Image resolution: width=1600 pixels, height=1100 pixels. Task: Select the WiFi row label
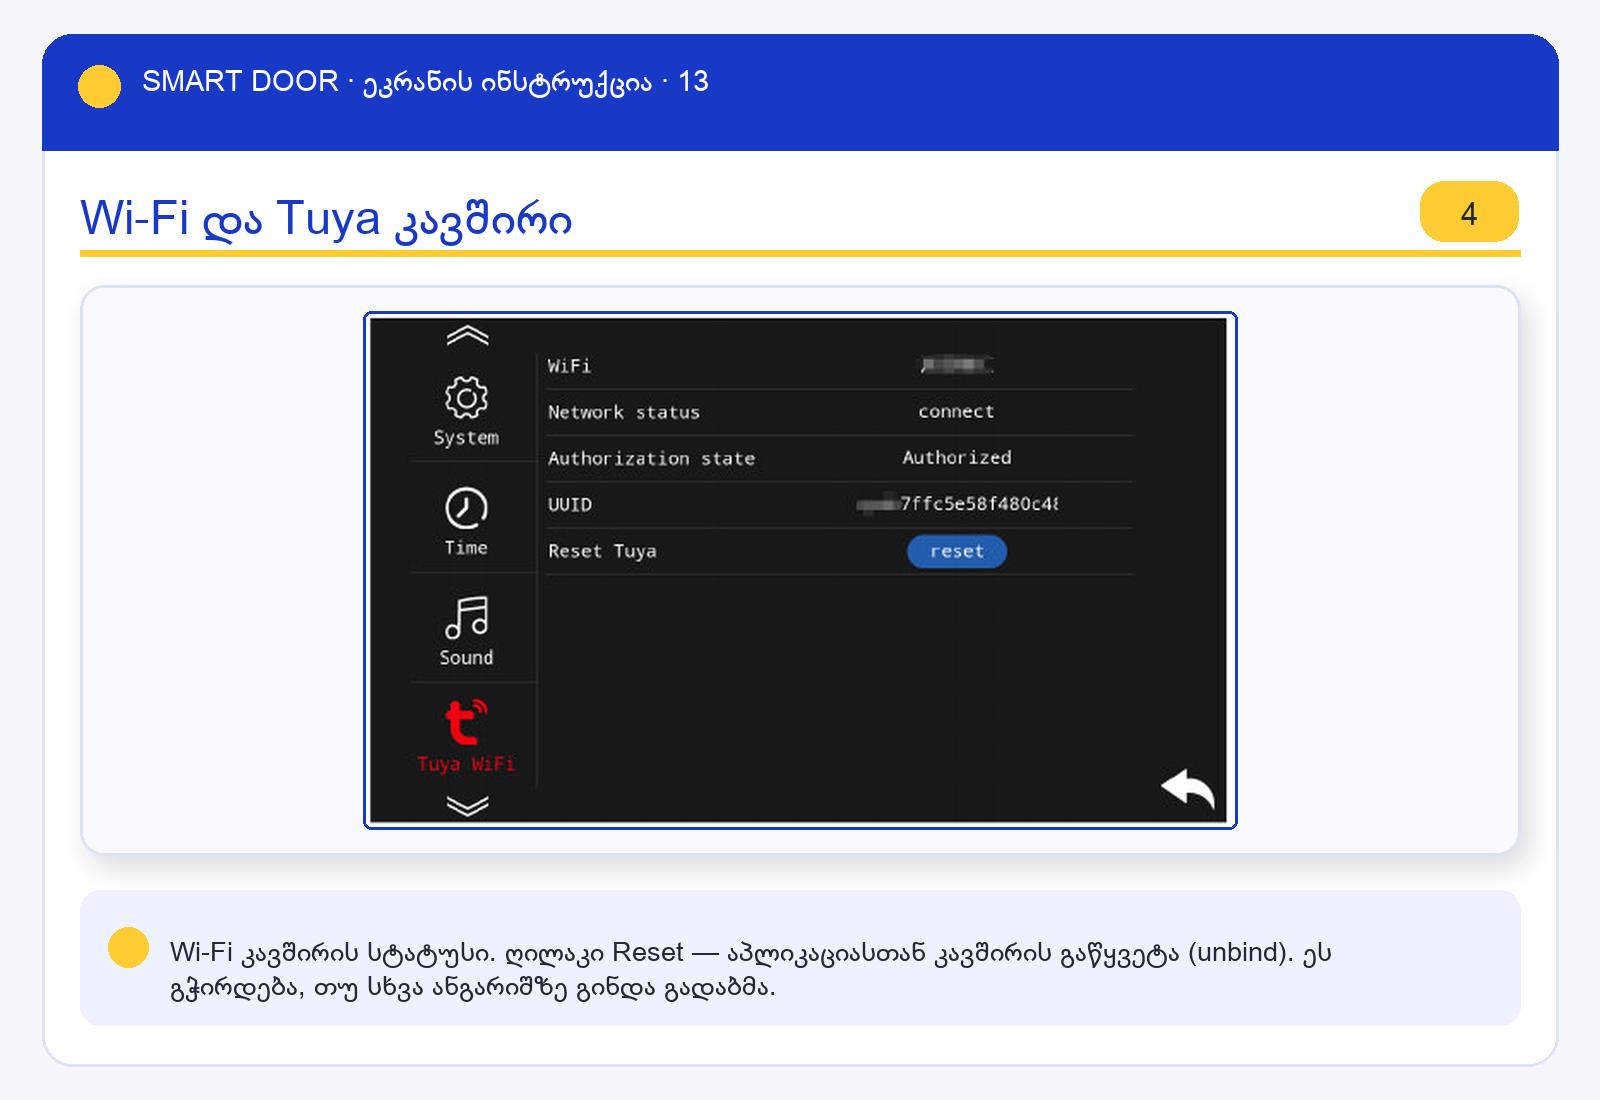pyautogui.click(x=569, y=366)
